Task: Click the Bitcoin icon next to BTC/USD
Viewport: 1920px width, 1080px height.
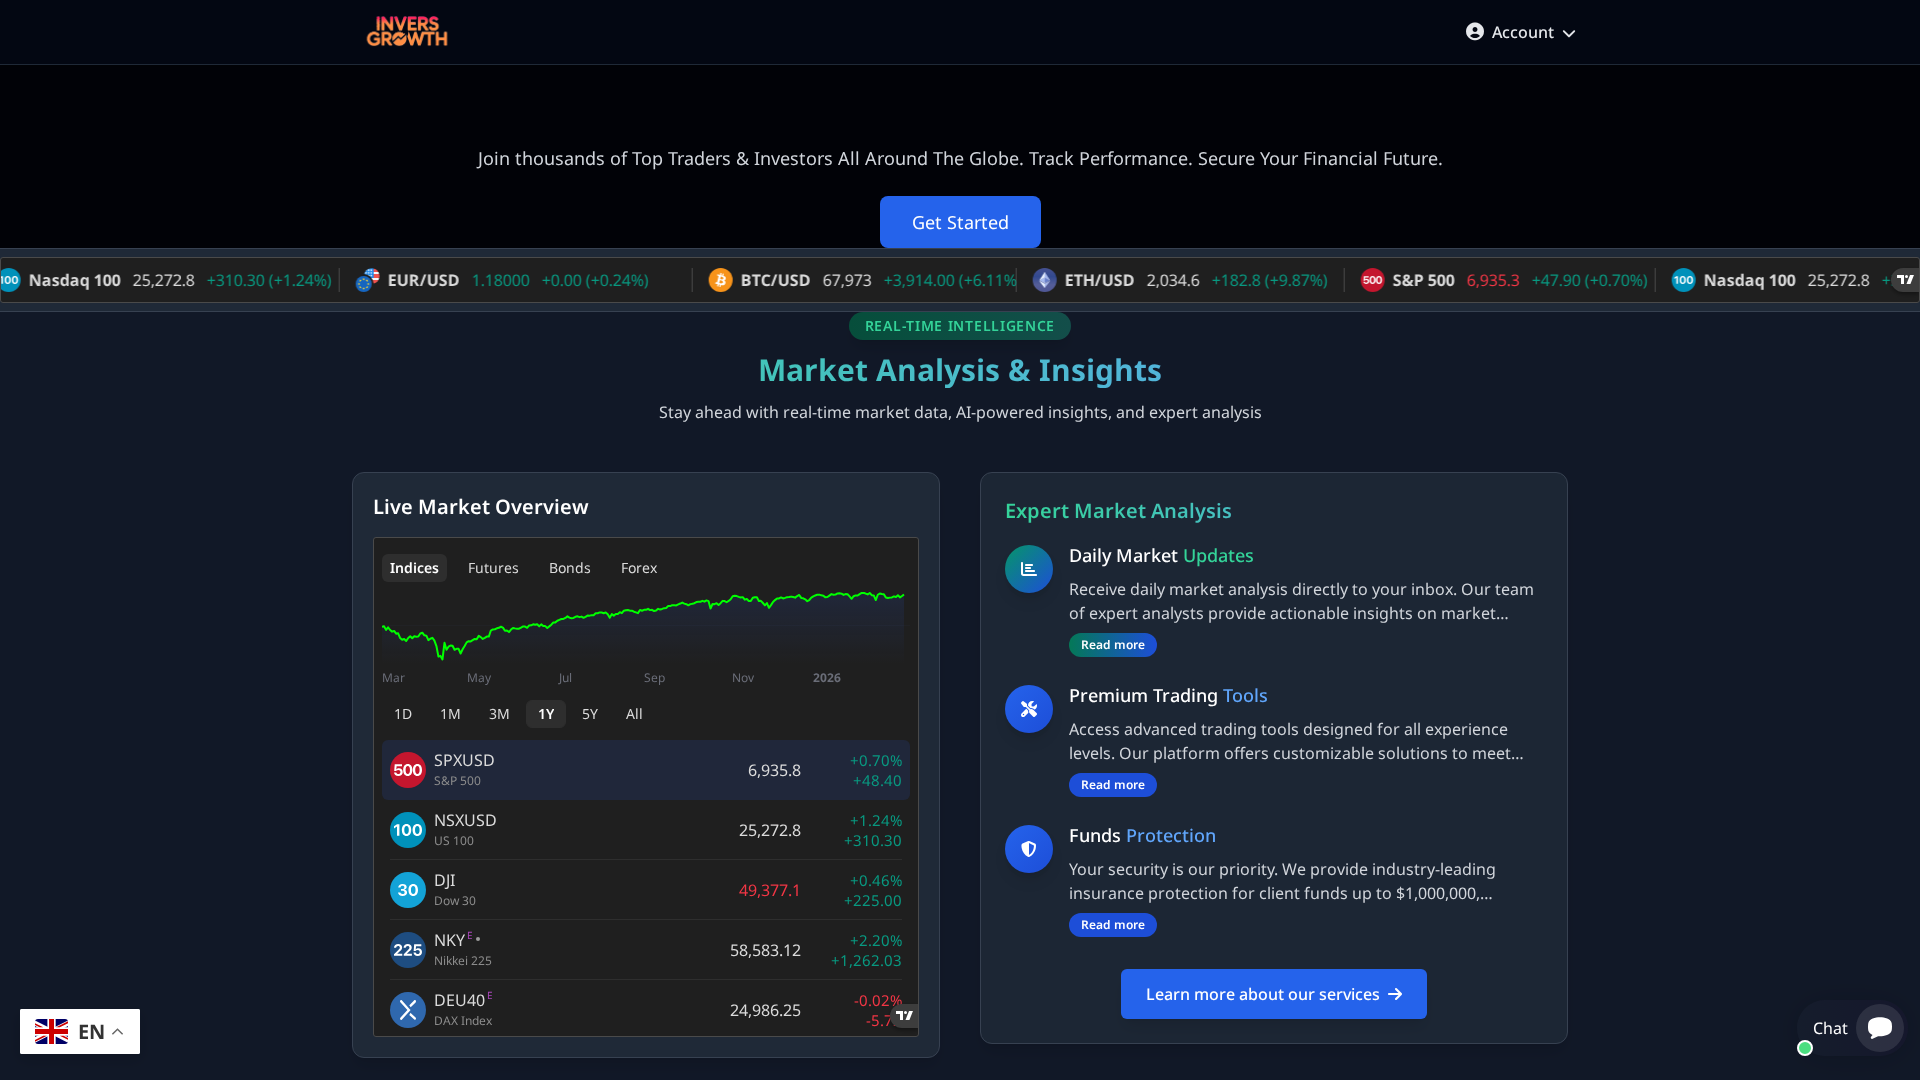Action: (x=720, y=280)
